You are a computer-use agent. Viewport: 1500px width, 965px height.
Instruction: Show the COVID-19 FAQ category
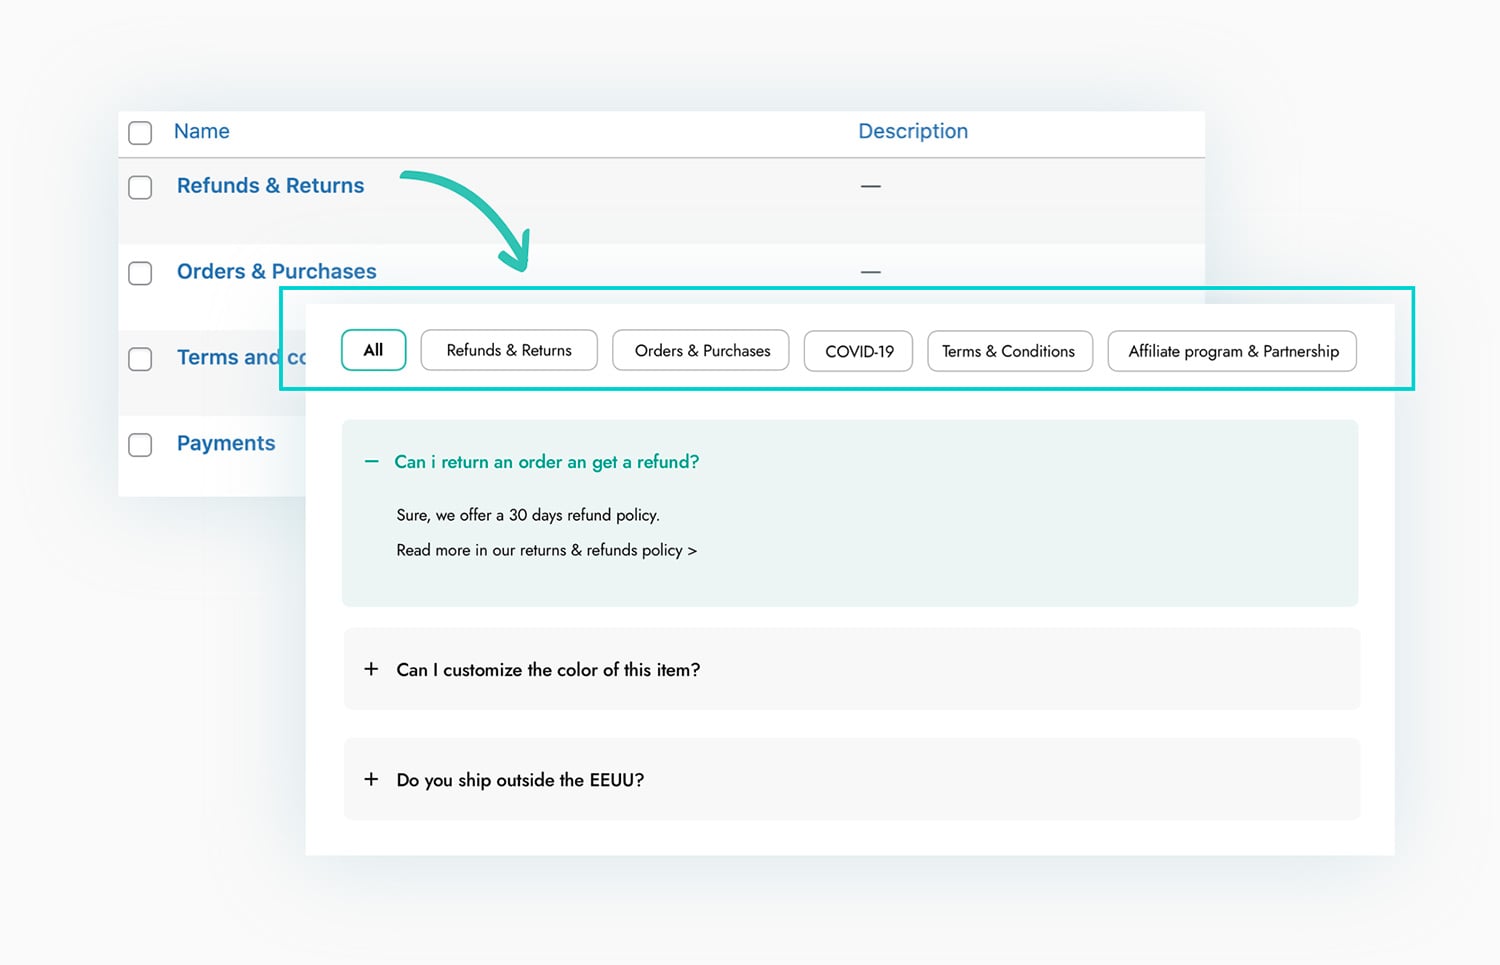point(858,352)
